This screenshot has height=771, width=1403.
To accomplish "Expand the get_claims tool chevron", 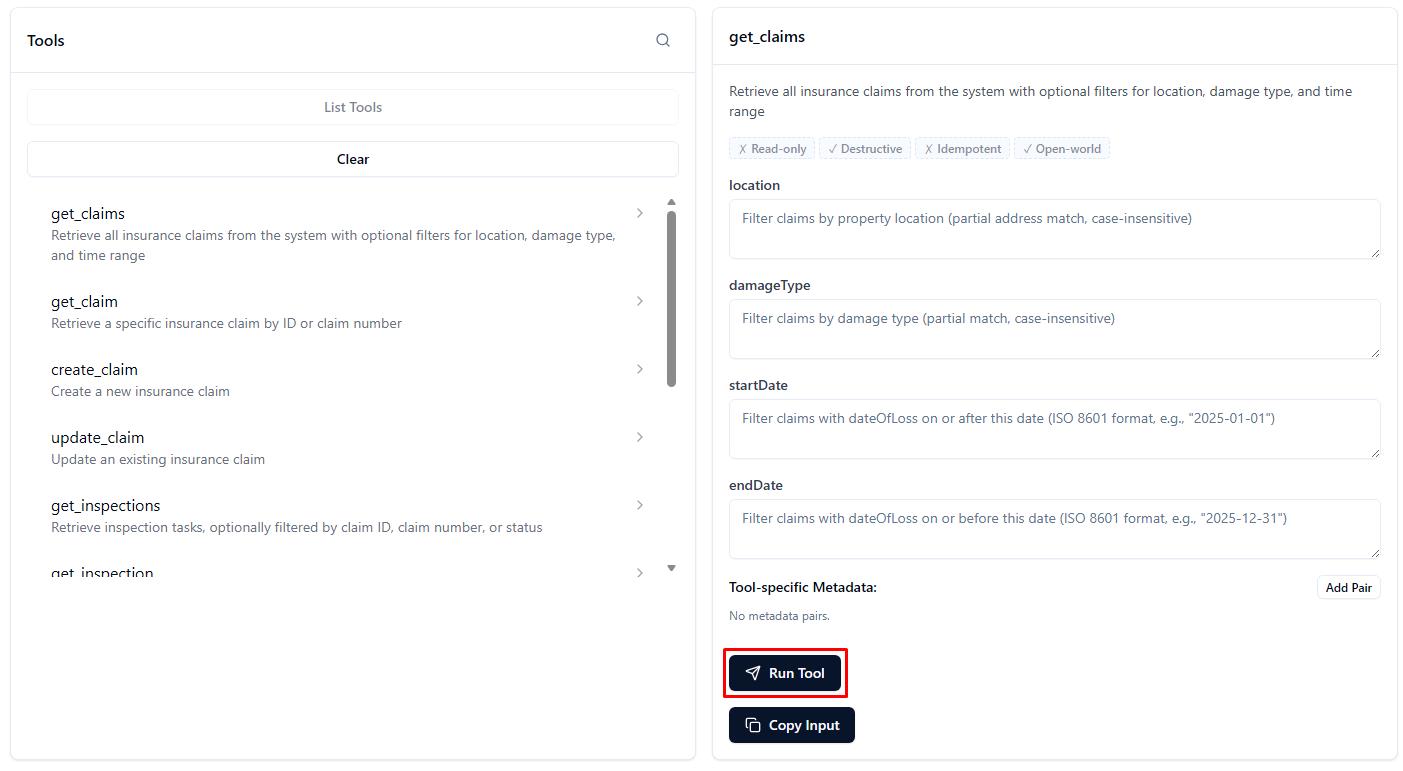I will [640, 213].
